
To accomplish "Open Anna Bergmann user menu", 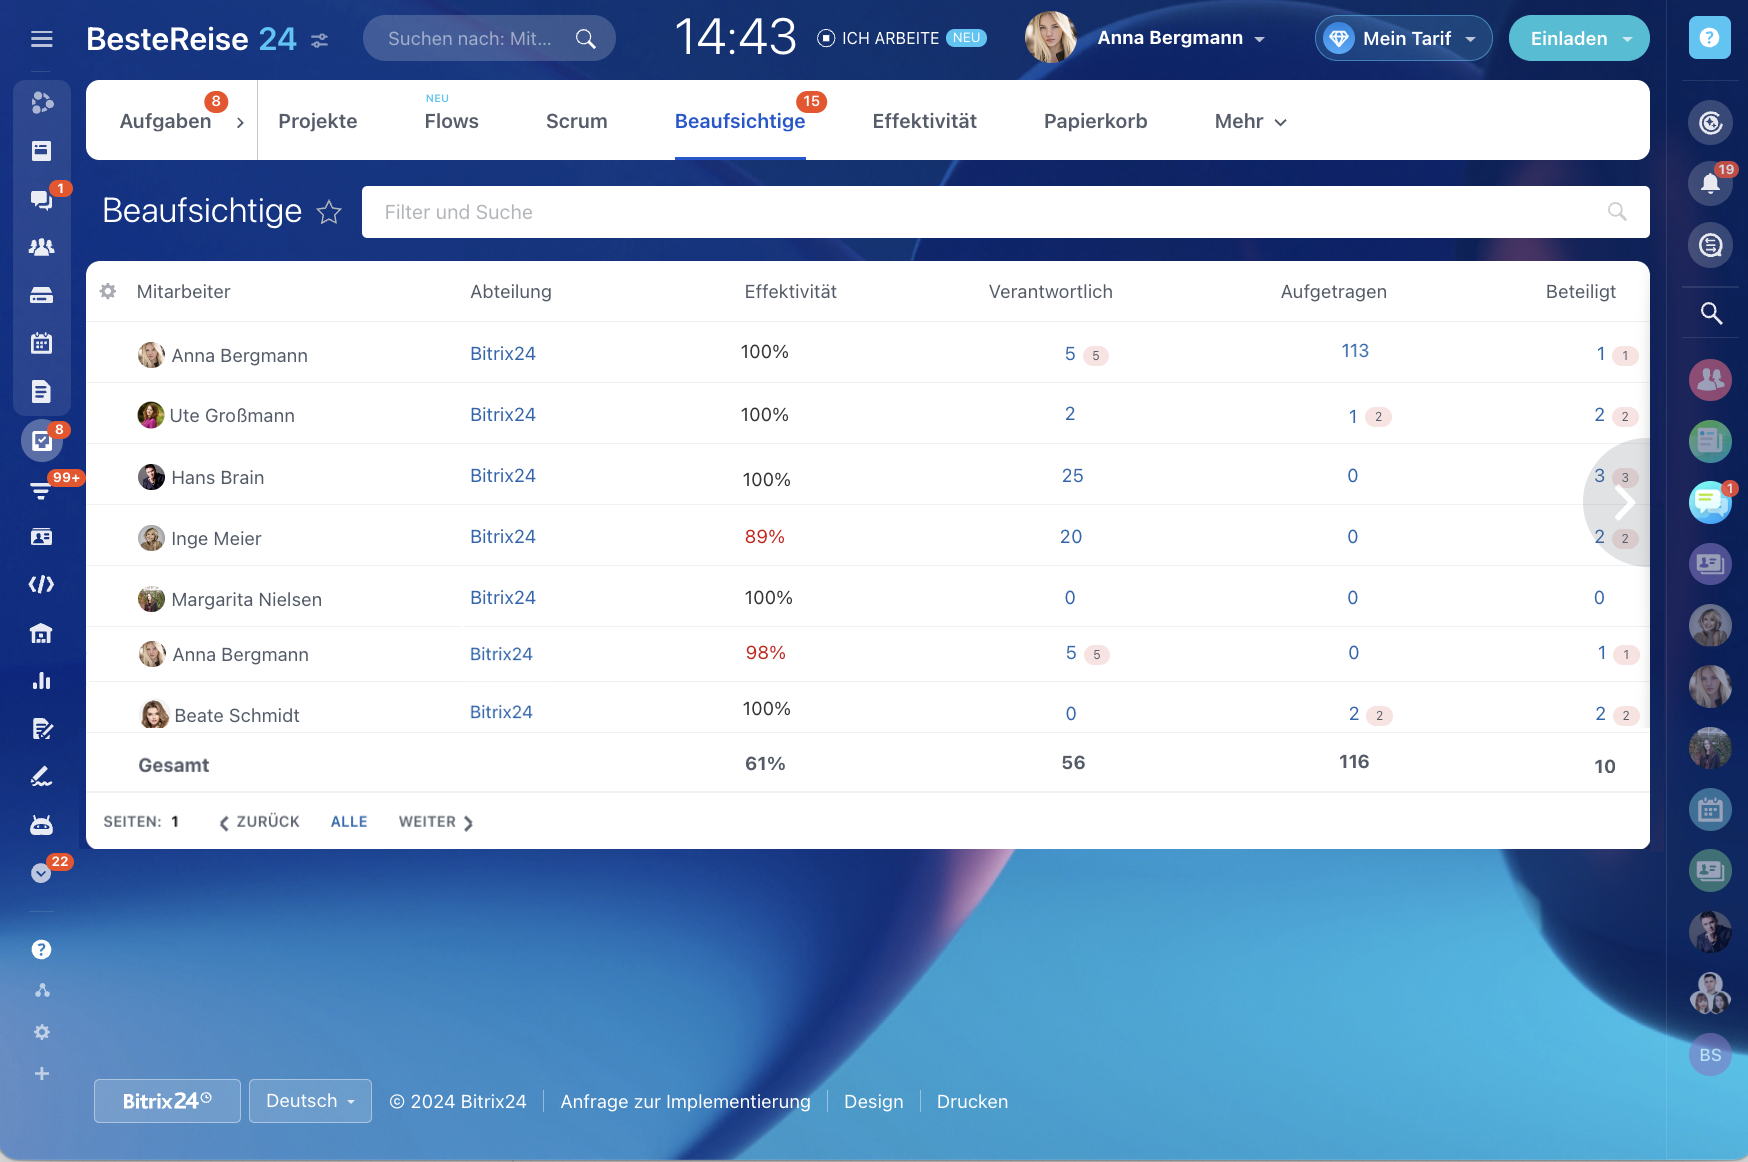I will [x=1180, y=38].
